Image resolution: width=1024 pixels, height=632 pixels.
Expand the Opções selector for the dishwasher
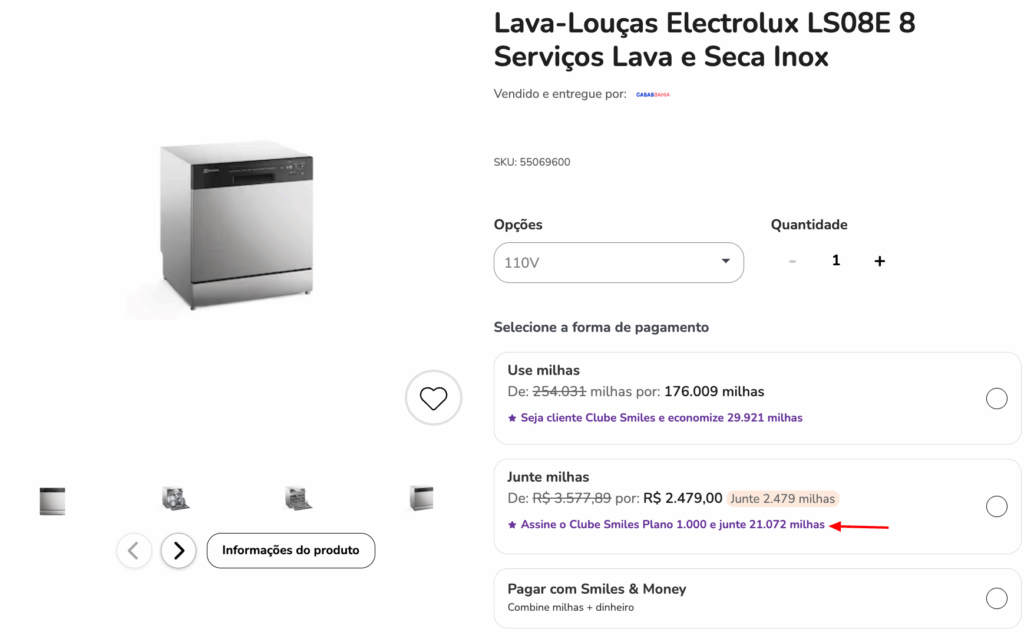(618, 262)
